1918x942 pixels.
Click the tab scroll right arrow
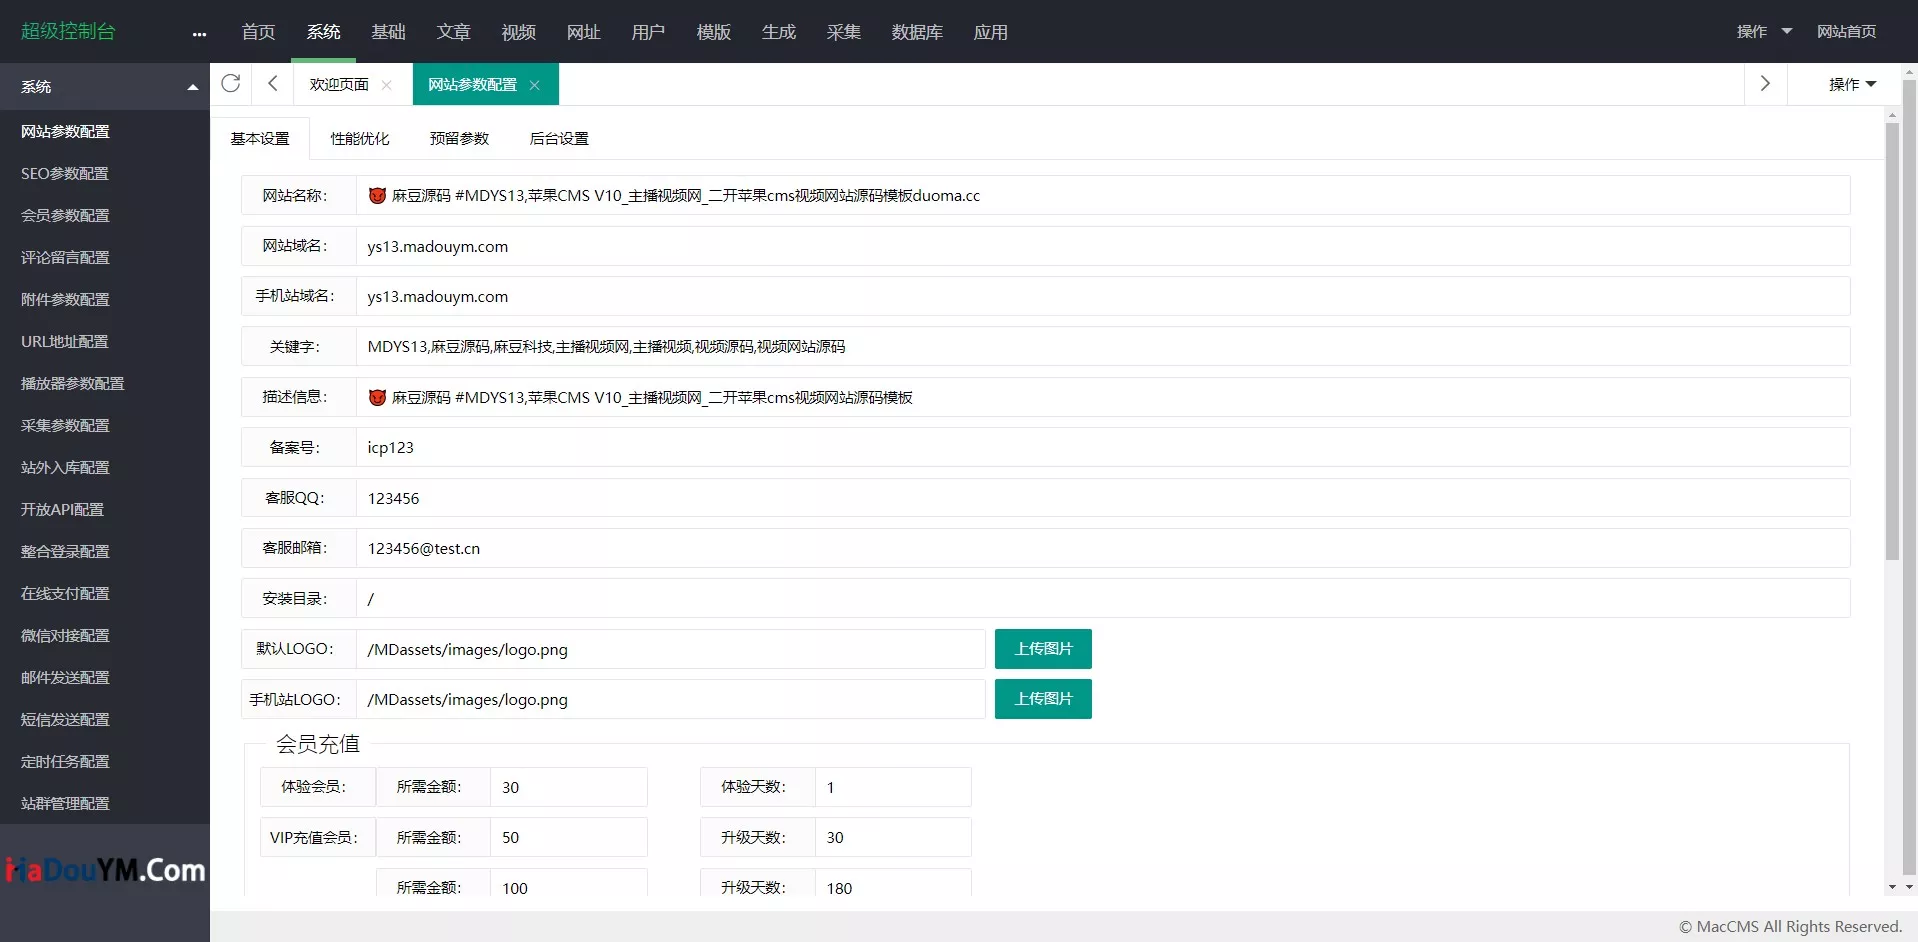1765,84
